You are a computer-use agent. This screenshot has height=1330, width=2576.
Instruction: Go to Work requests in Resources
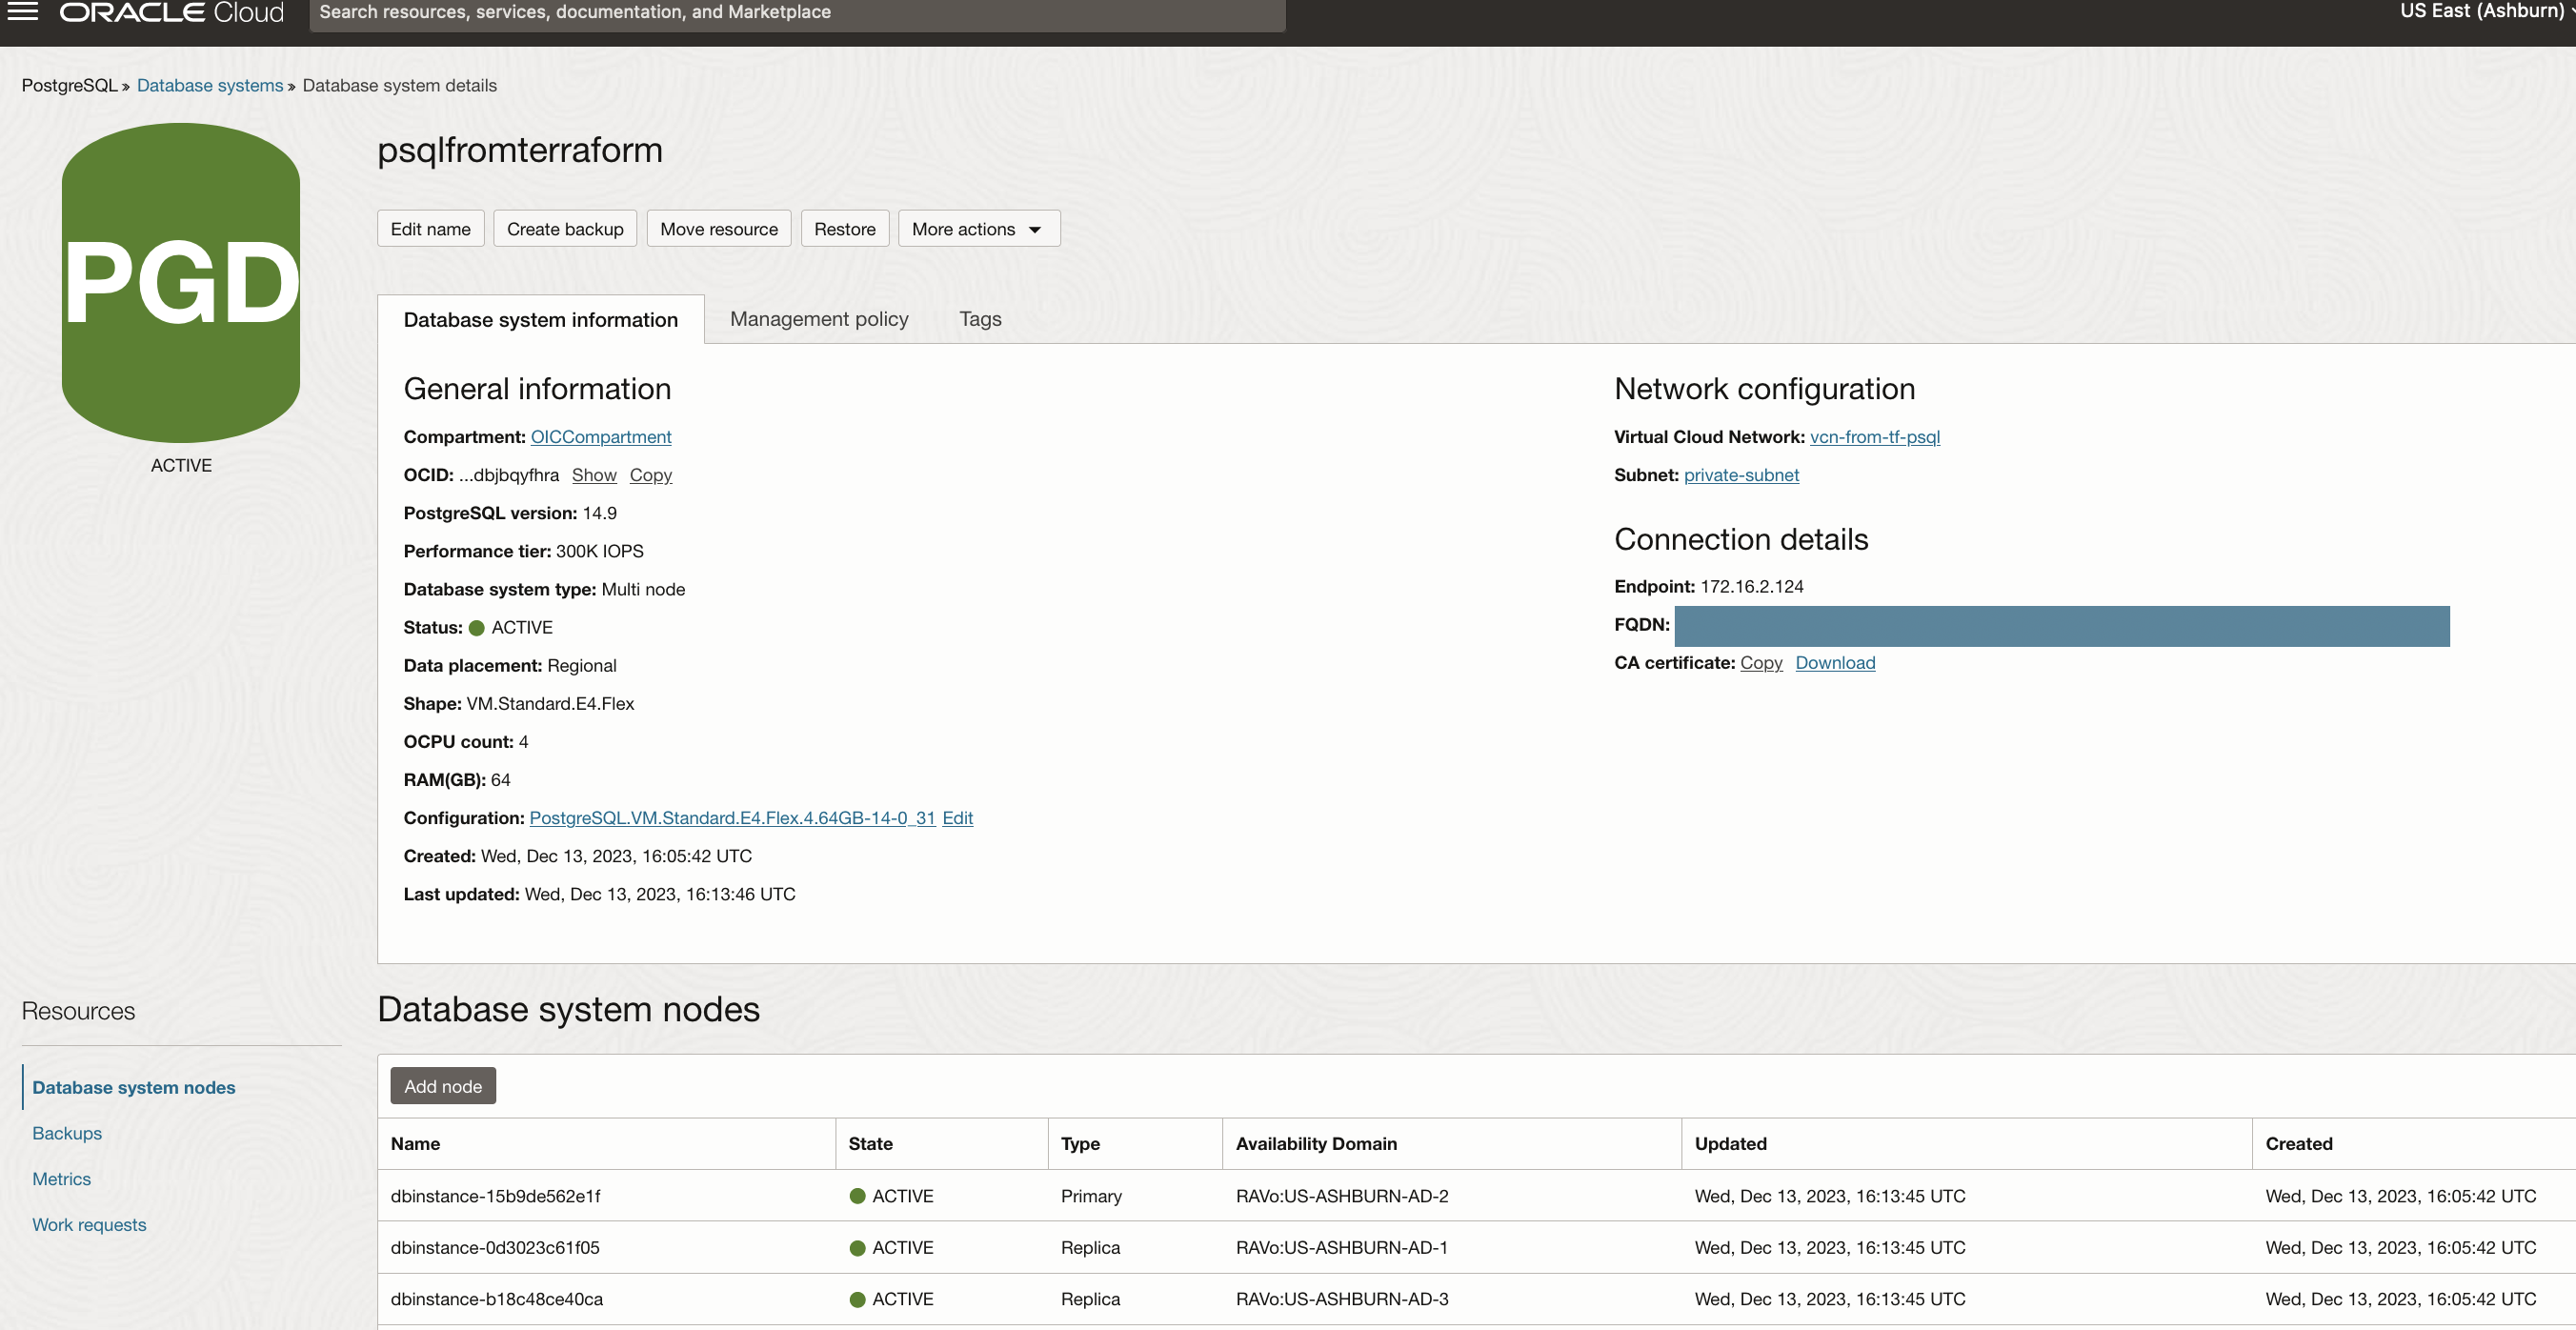[89, 1225]
